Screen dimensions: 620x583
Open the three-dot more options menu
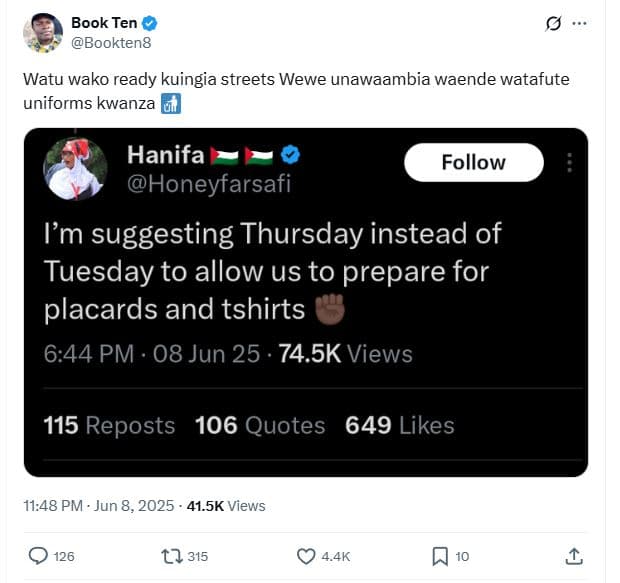point(581,23)
